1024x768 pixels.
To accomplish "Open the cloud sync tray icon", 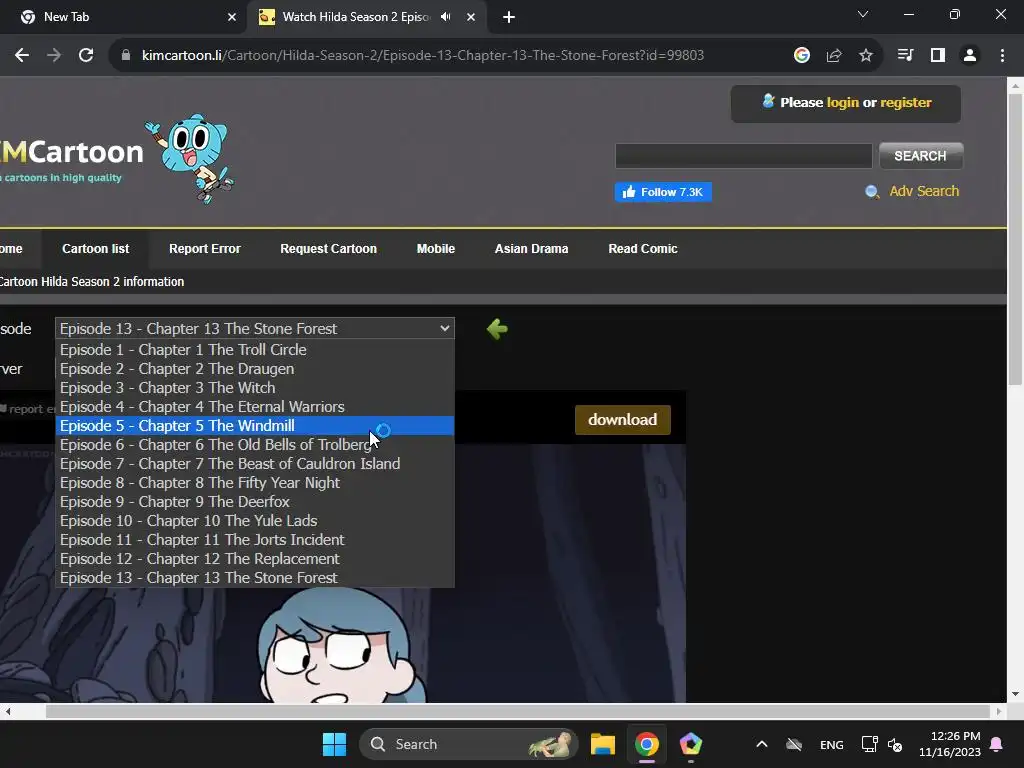I will pyautogui.click(x=794, y=744).
